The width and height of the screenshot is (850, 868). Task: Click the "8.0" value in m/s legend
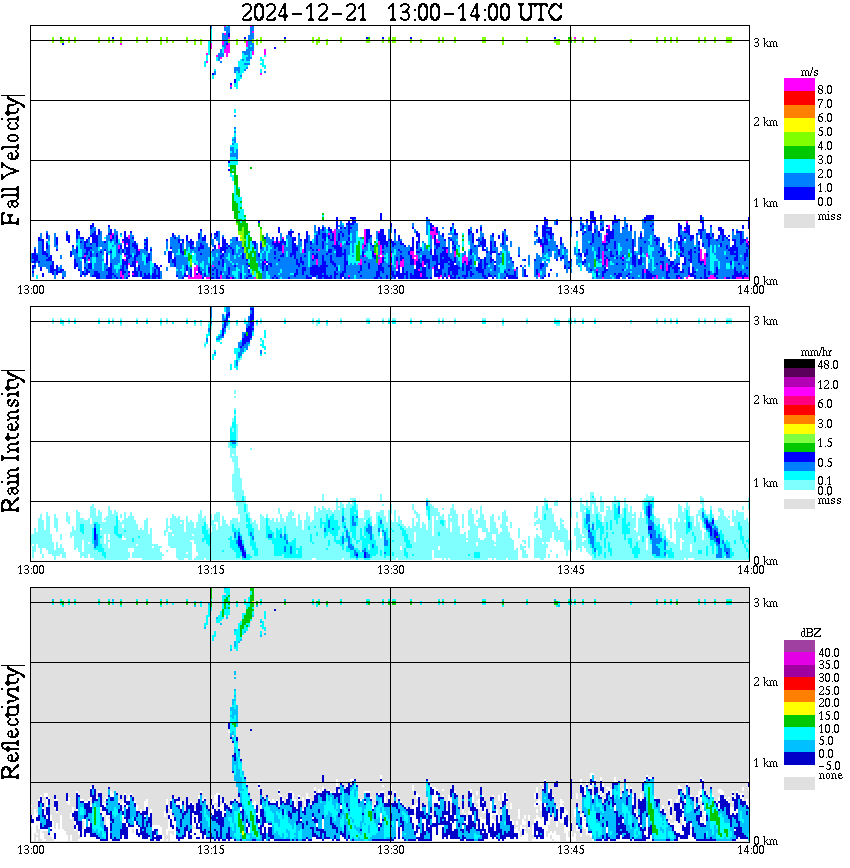click(825, 90)
